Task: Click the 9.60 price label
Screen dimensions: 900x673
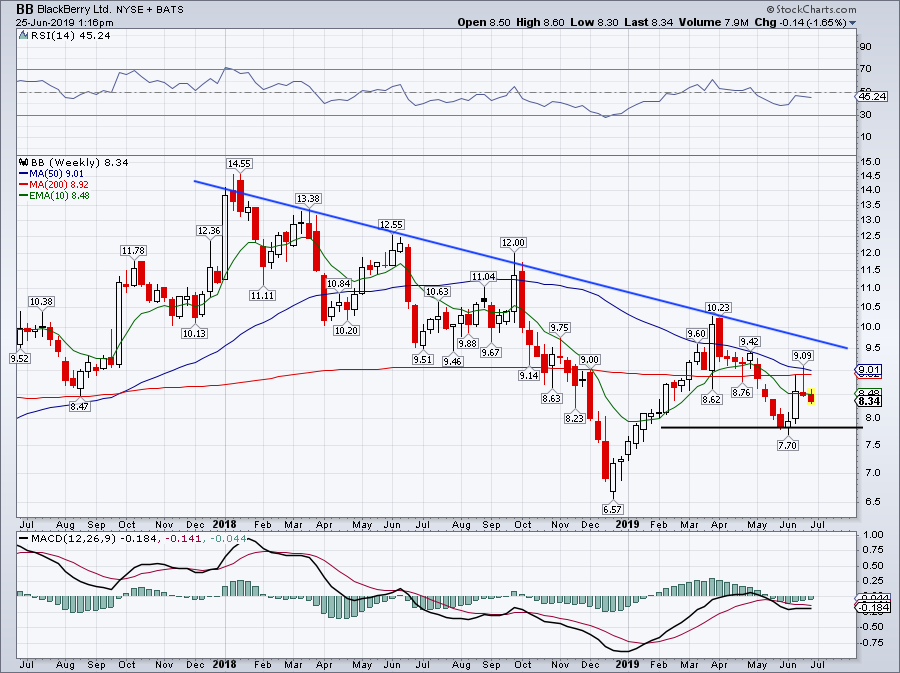Action: pos(697,333)
